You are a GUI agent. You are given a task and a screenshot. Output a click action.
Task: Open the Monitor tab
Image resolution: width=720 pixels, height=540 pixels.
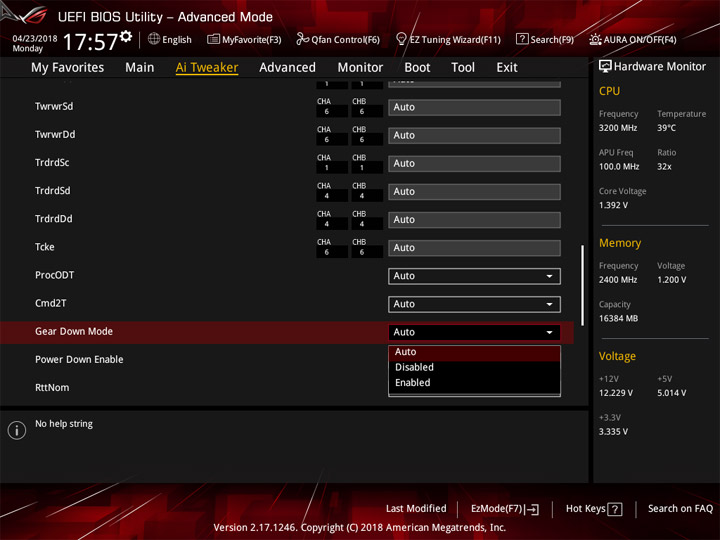360,68
